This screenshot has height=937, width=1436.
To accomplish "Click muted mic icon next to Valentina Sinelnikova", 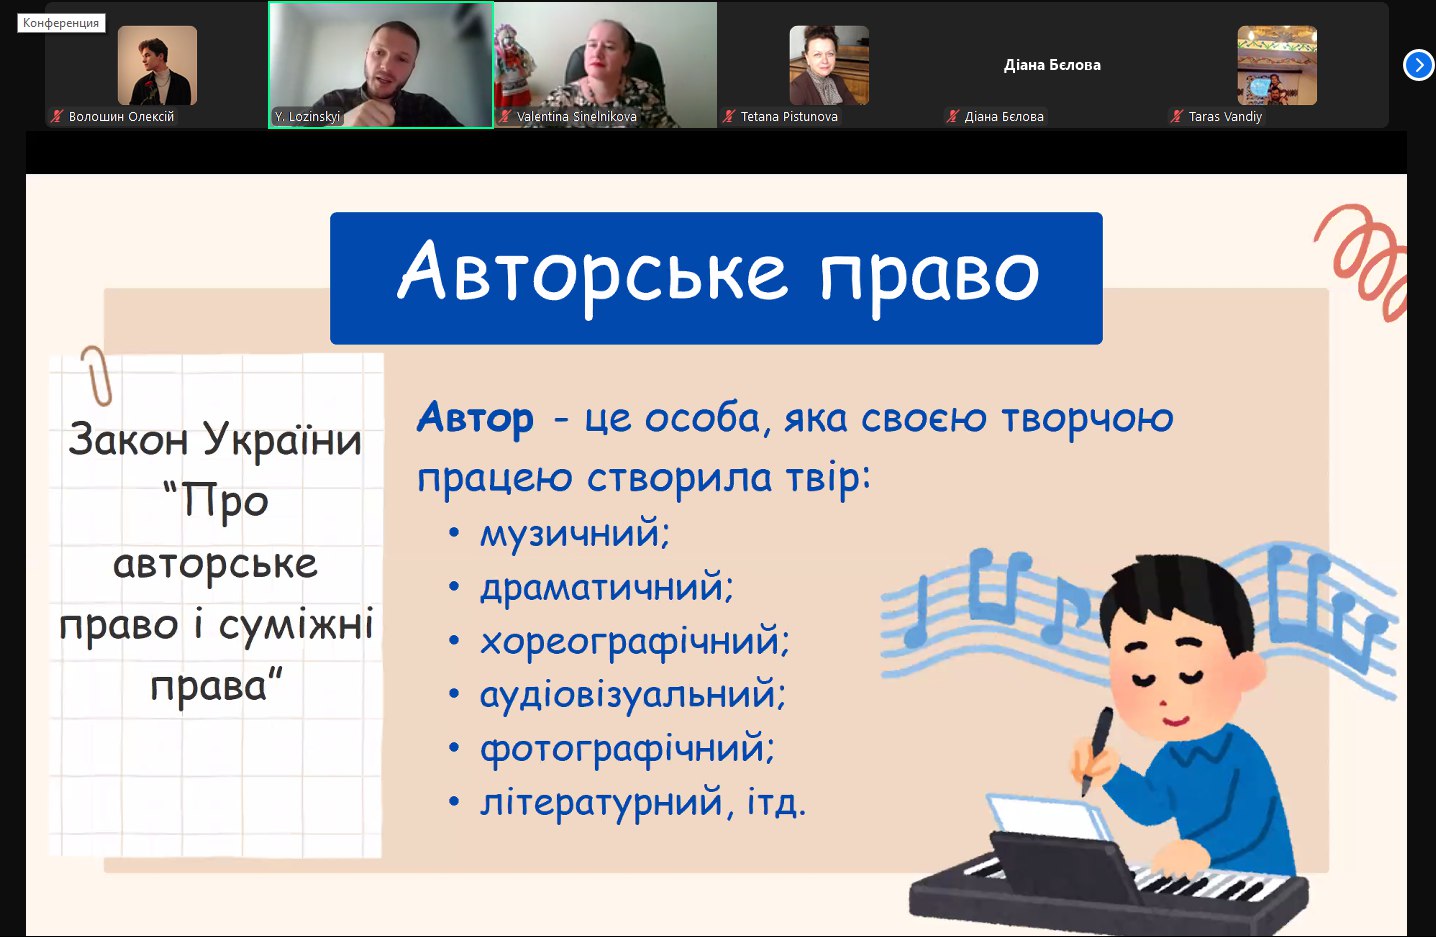I will coord(505,116).
